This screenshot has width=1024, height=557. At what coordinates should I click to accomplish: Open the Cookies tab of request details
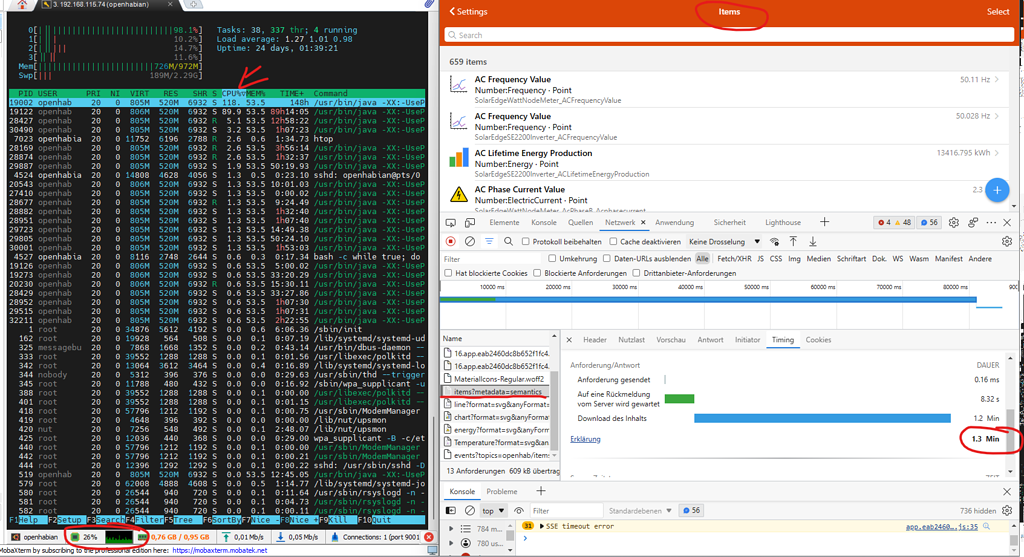tap(818, 340)
